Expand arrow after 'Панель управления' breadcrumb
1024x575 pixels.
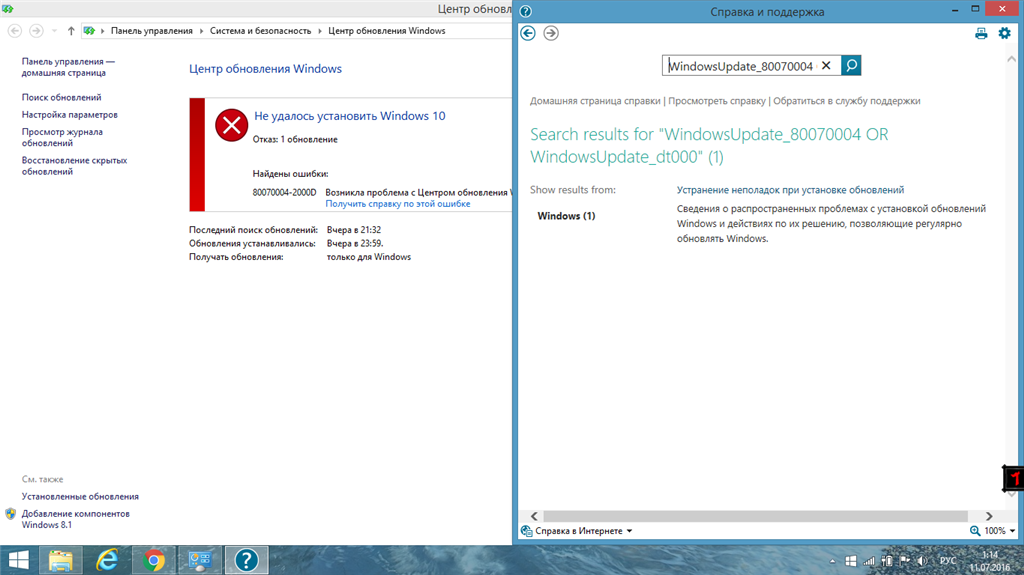201,31
